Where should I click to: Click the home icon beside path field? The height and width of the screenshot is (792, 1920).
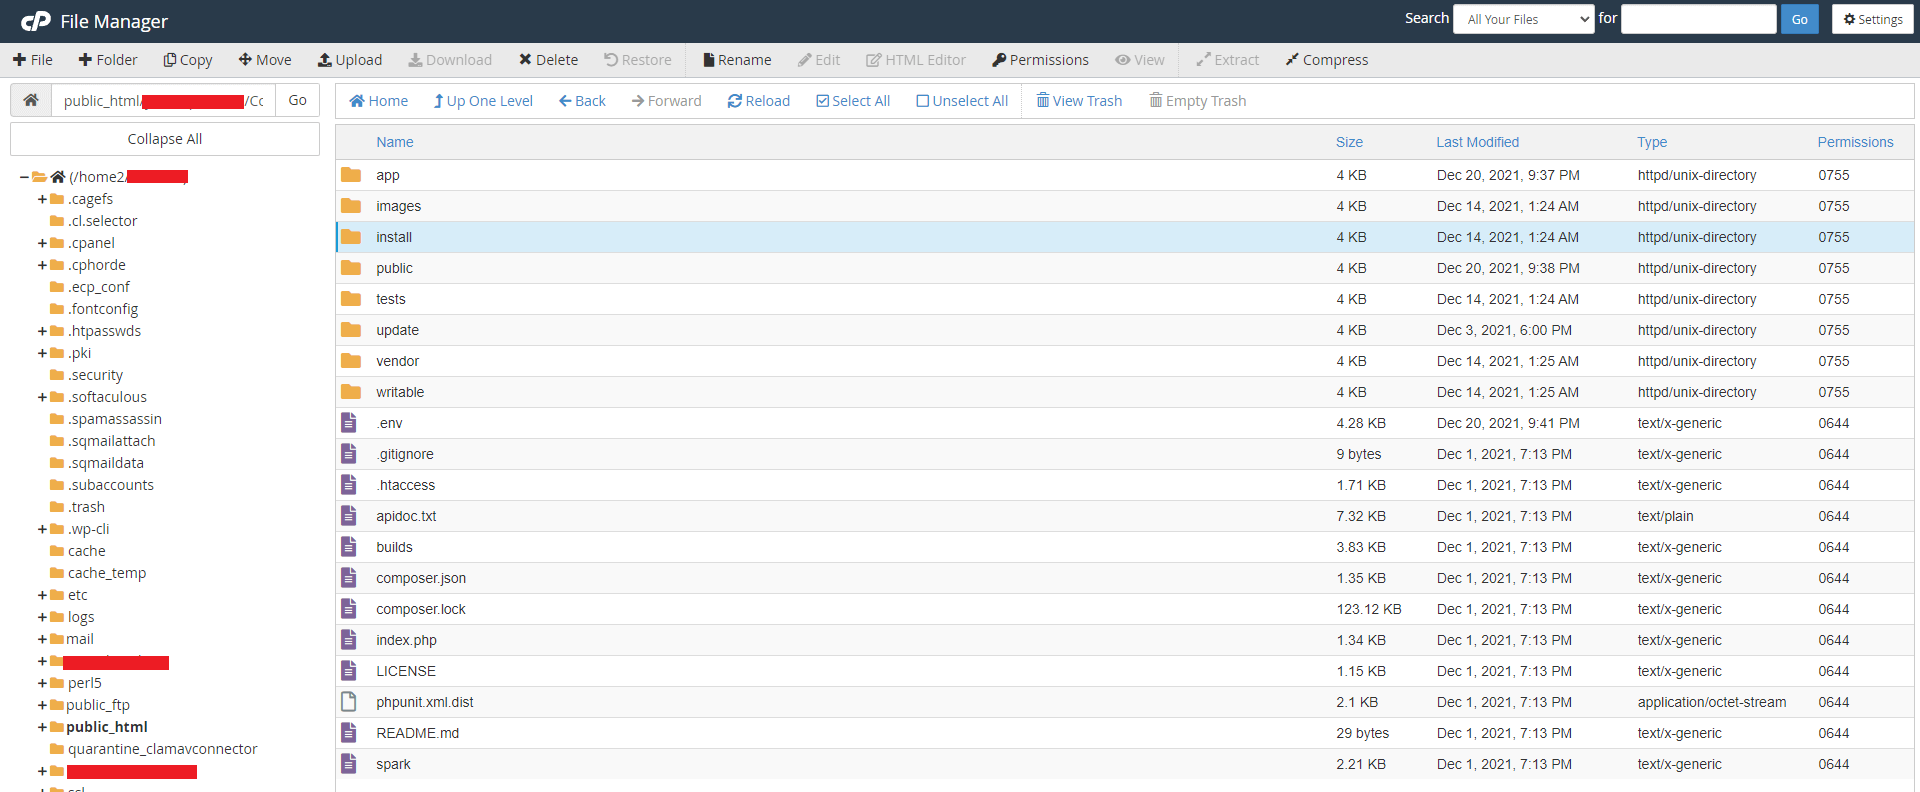pos(31,100)
